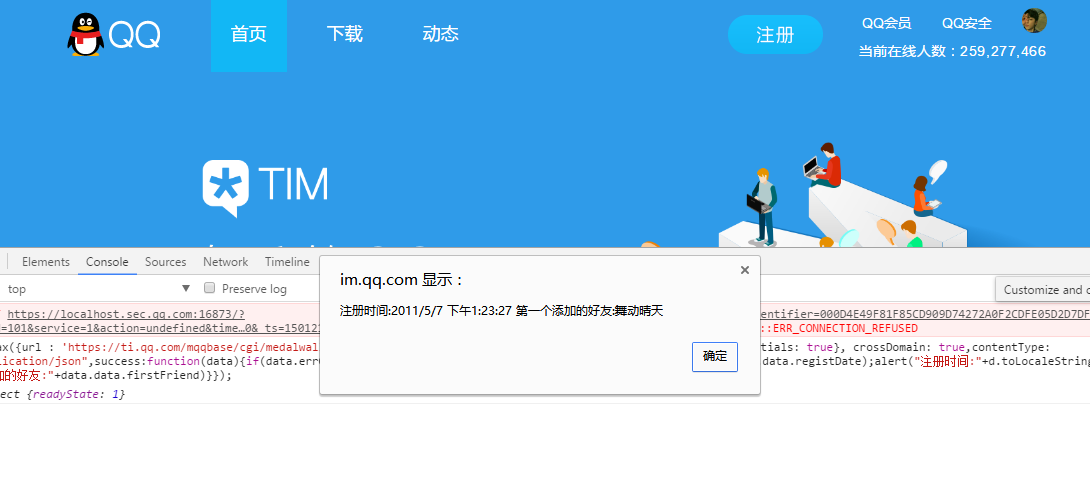
Task: Click the 当前在线人数 counter text
Action: coord(952,51)
